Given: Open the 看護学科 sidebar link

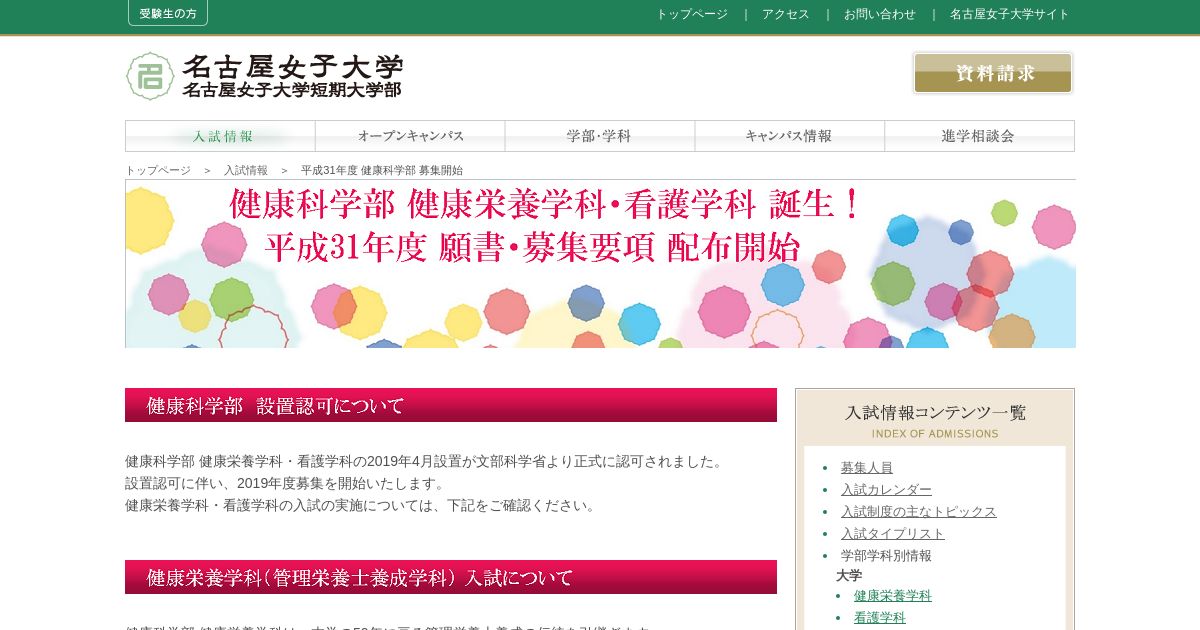Looking at the screenshot, I should click(880, 617).
